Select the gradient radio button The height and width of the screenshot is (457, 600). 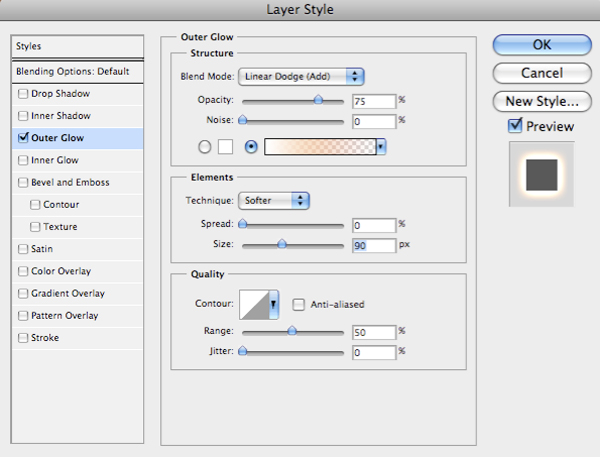click(251, 147)
